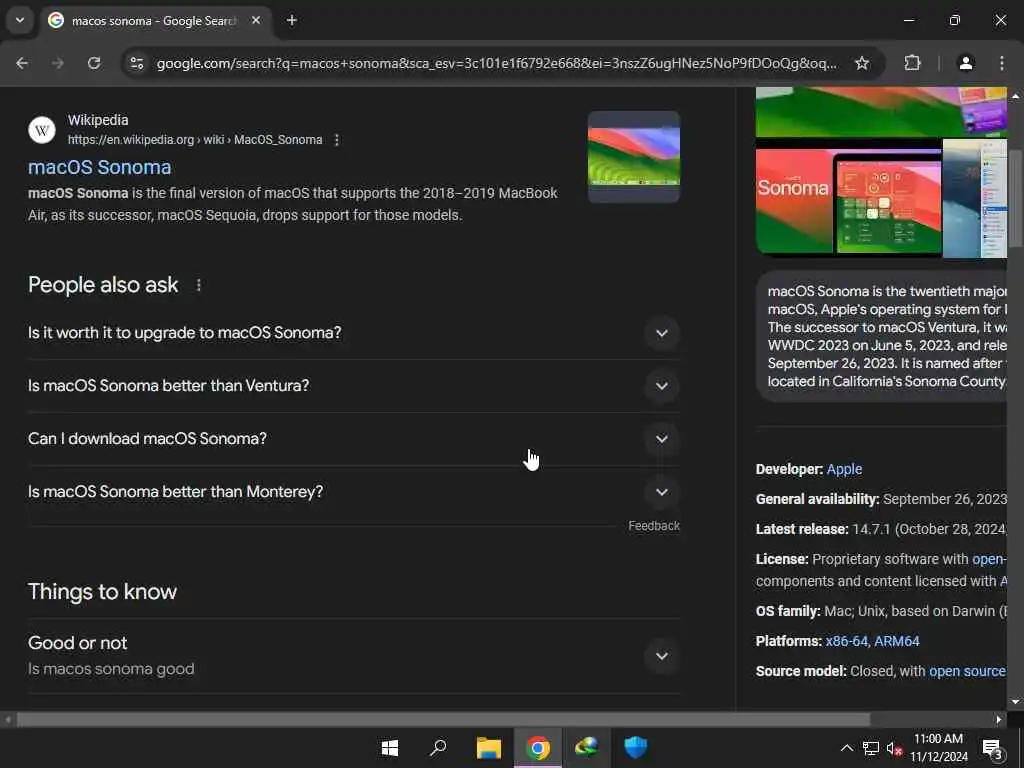Screen dimensions: 1024x768
Task: Expand 'Is it worth it to upgrade to macOS Sonoma?'
Action: [354, 333]
